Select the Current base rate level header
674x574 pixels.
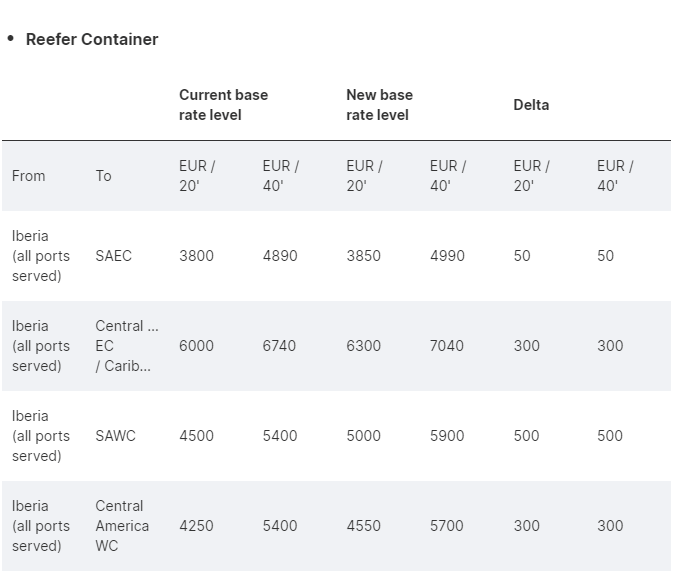pos(223,105)
